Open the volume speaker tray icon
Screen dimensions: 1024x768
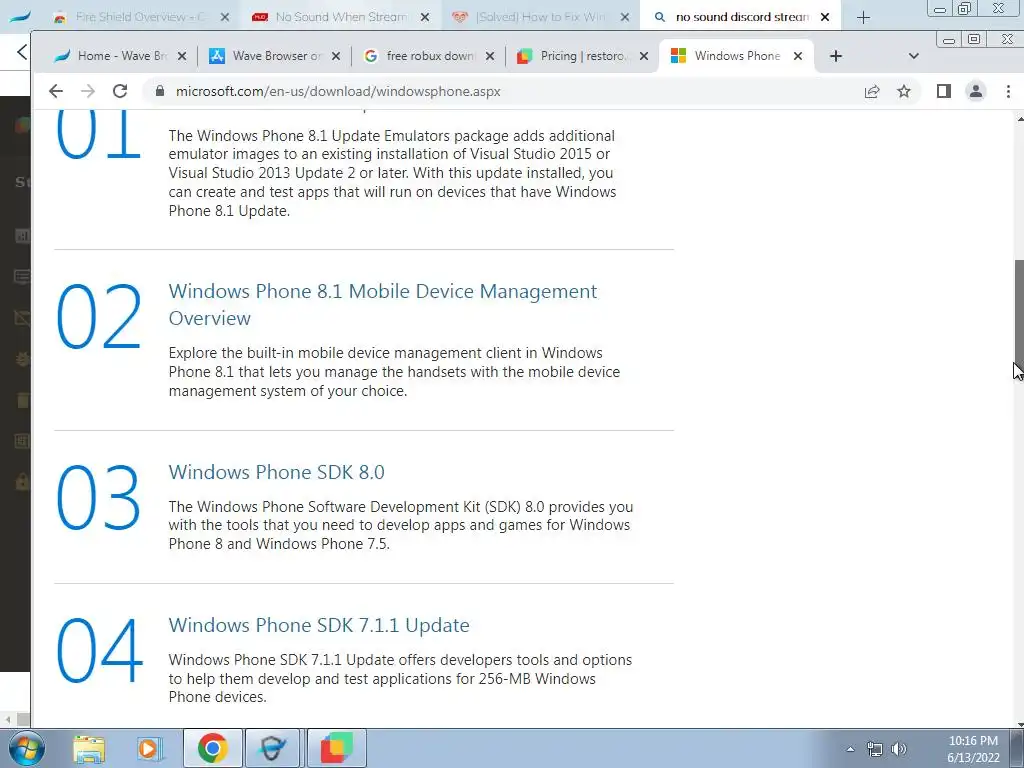(899, 749)
